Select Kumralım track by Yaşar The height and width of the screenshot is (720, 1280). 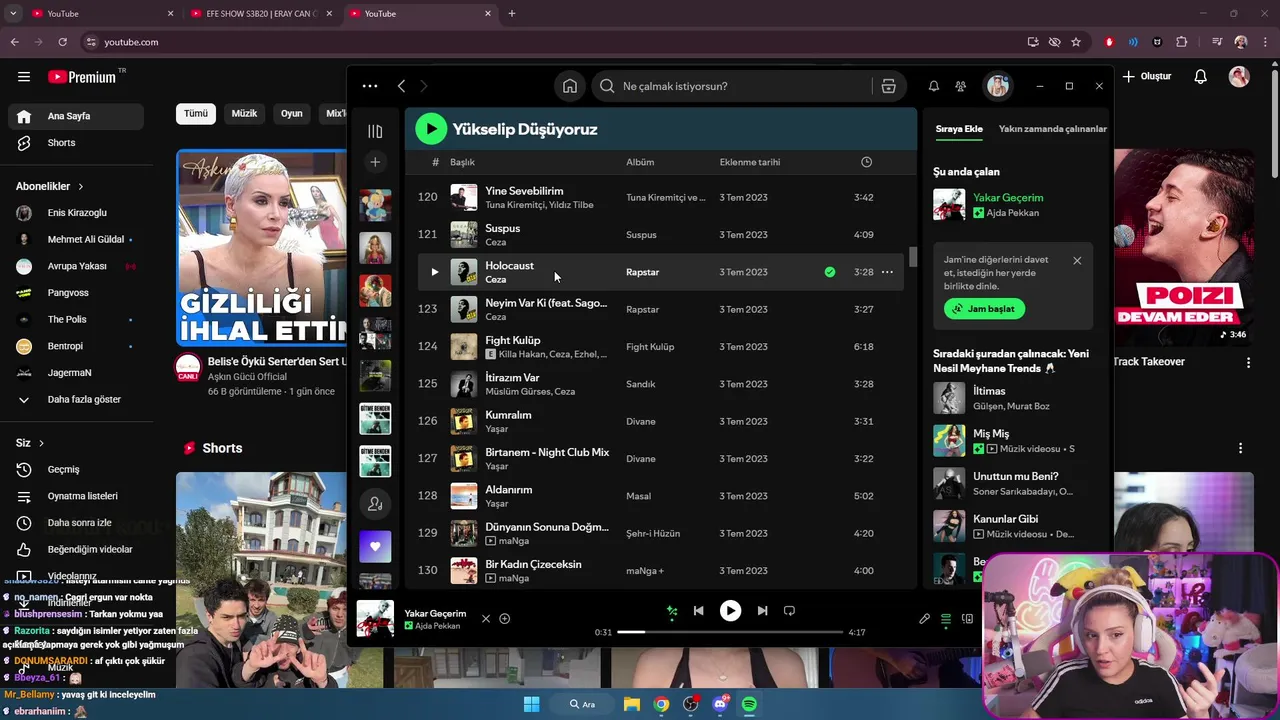click(660, 421)
